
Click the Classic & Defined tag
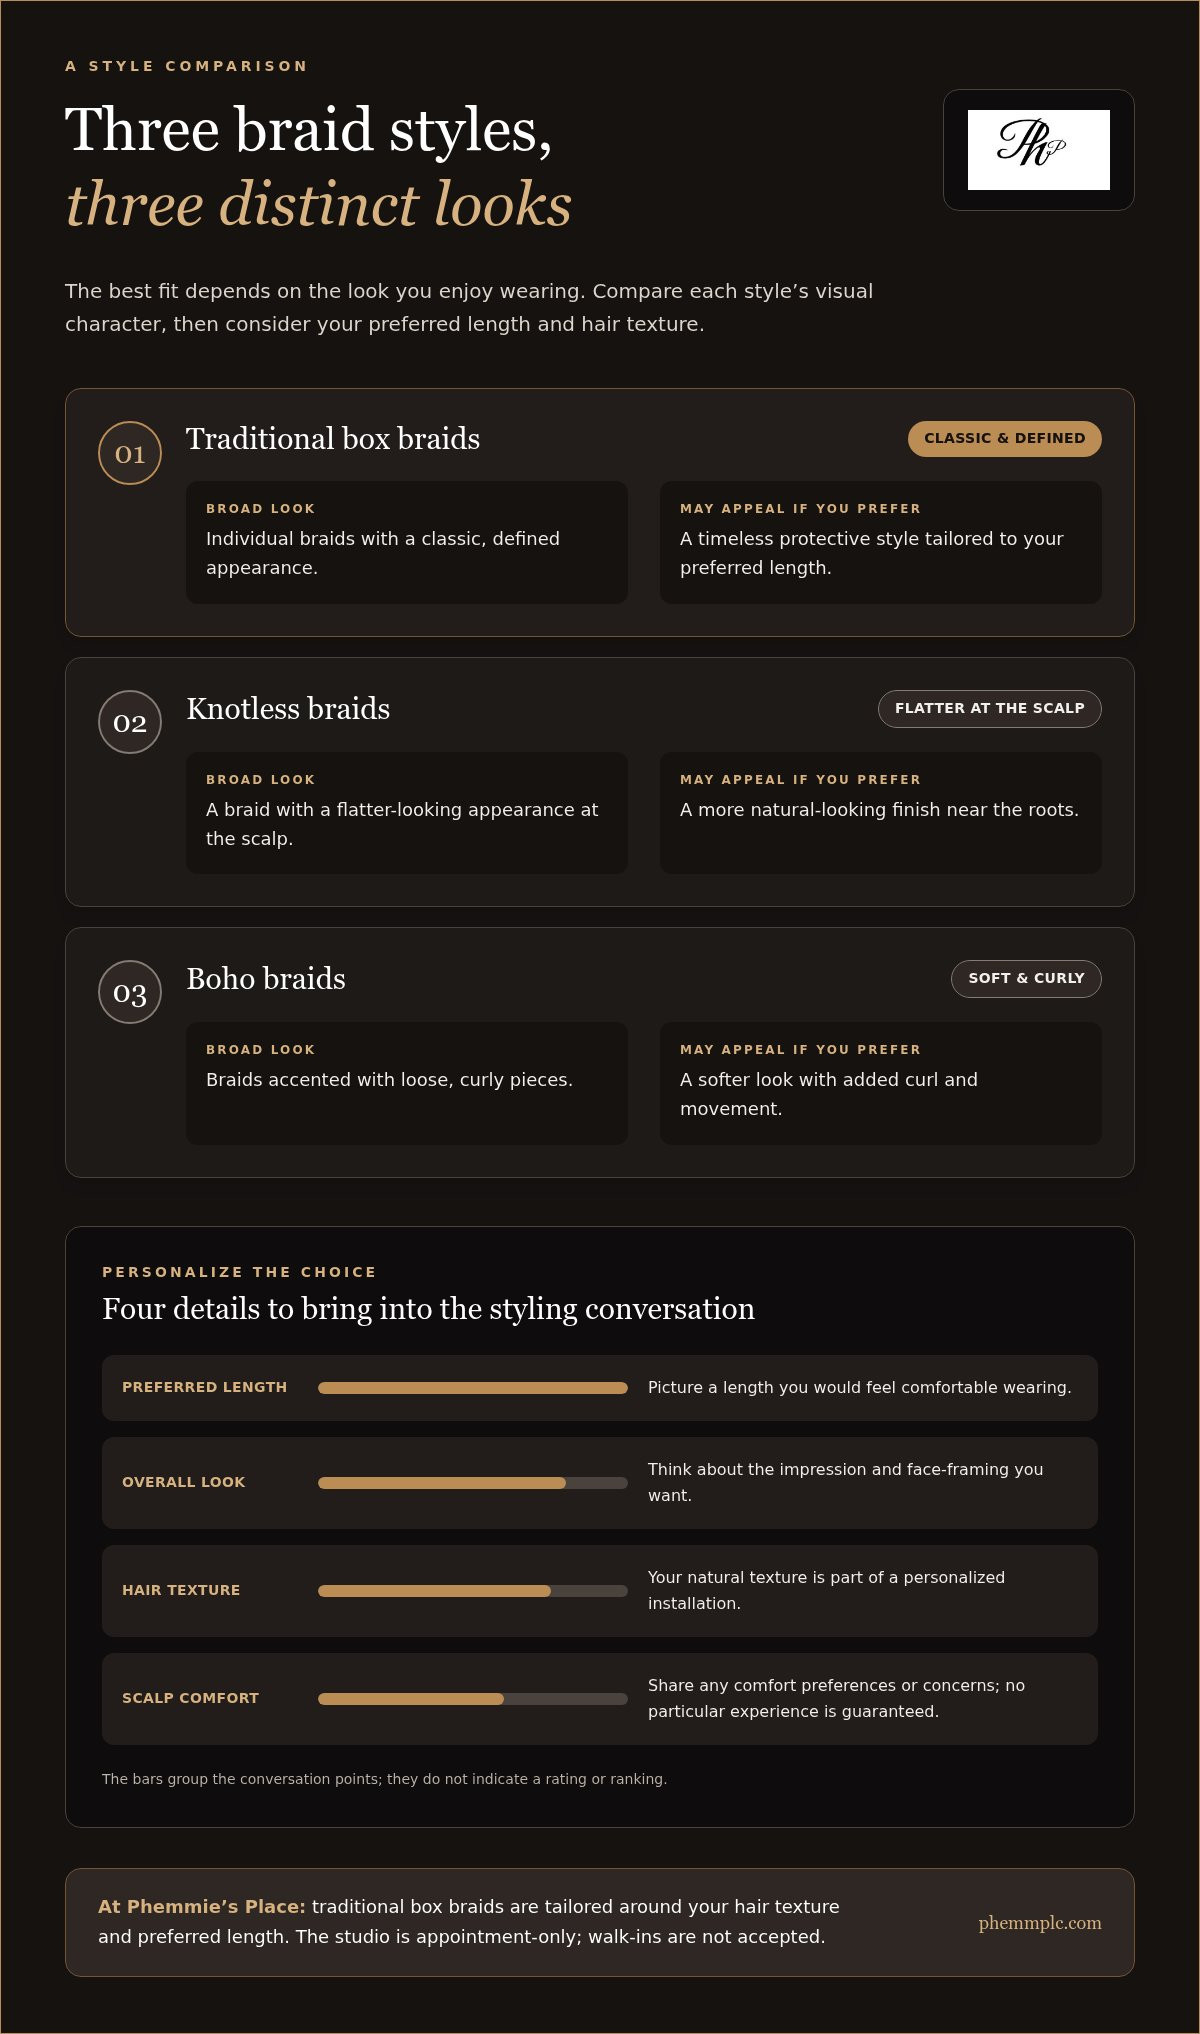1005,439
